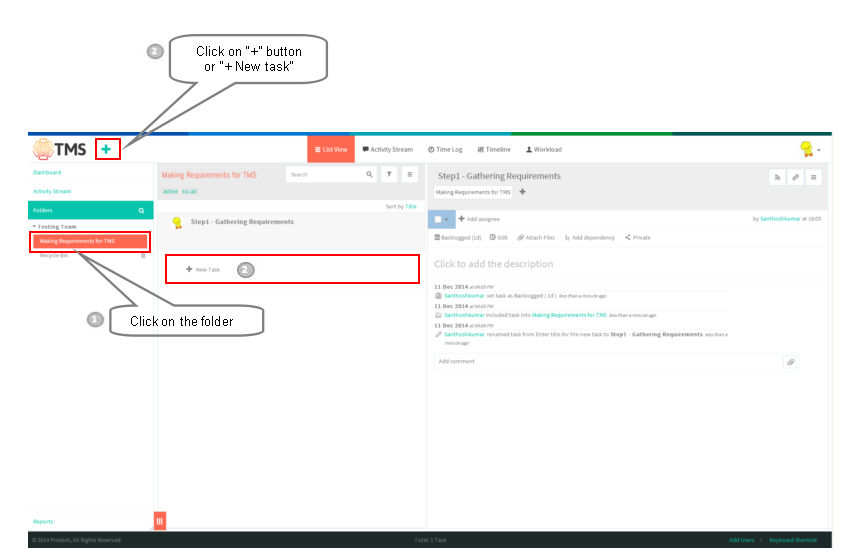Click Santhoshkumar in the set task as Backlogged entry
This screenshot has width=847, height=560.
click(x=464, y=296)
